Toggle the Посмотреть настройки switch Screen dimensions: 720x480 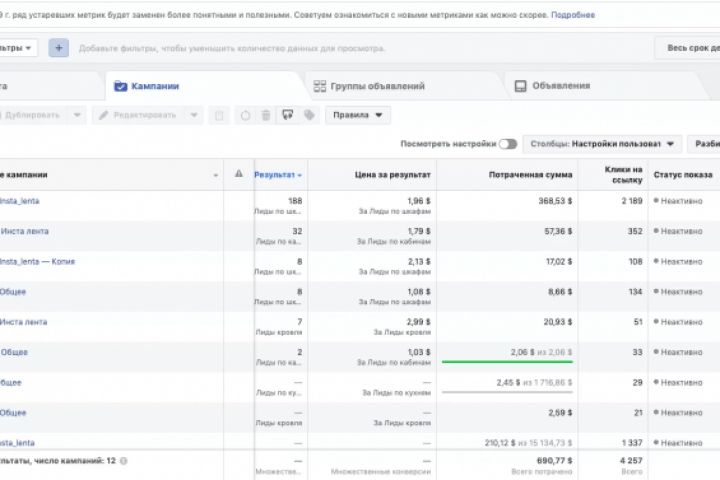point(507,144)
